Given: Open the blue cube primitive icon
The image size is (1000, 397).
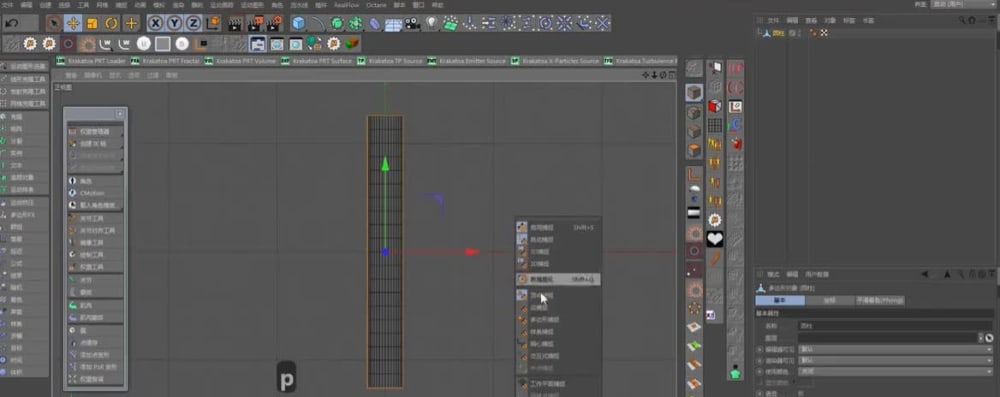Looking at the screenshot, I should (x=298, y=24).
